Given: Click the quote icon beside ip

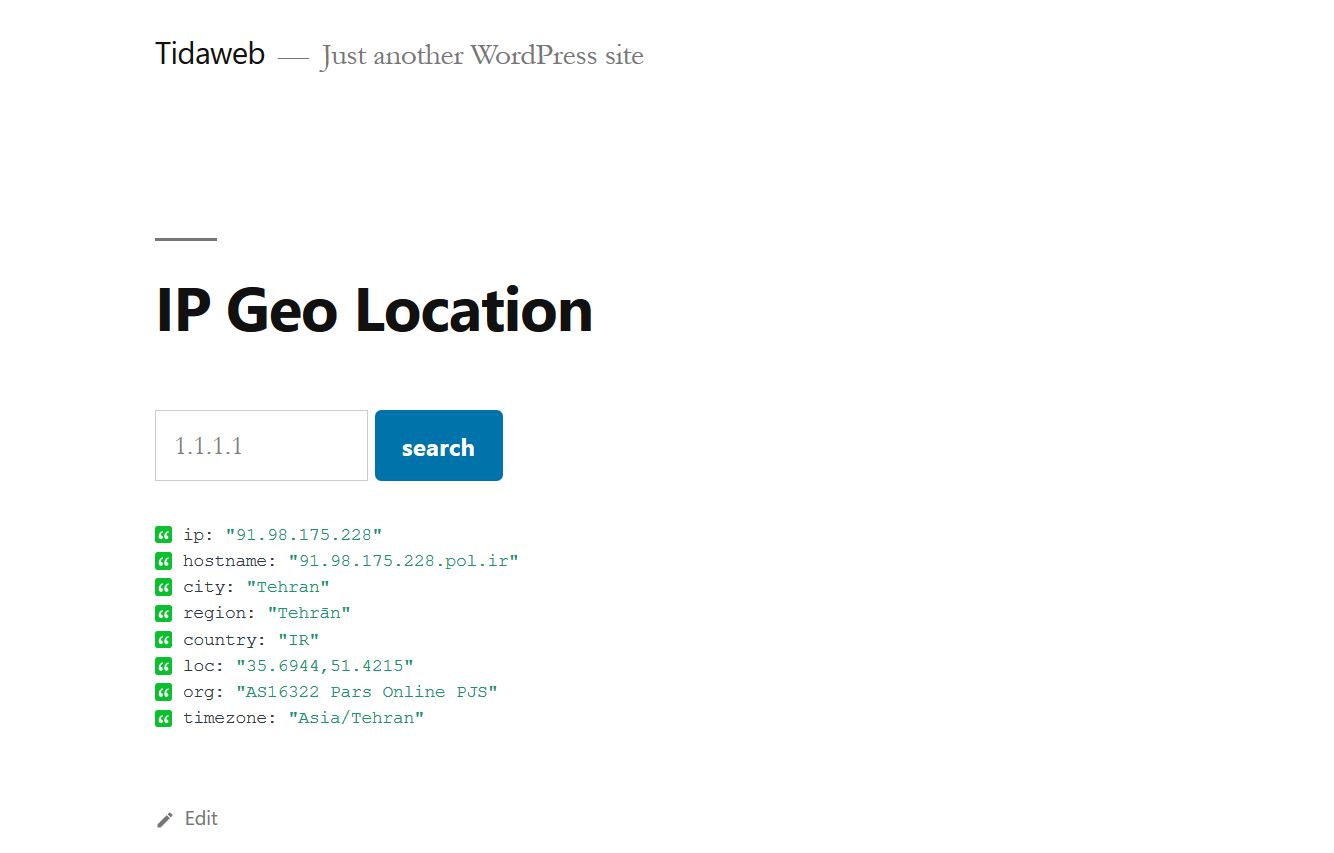Looking at the screenshot, I should click(164, 535).
